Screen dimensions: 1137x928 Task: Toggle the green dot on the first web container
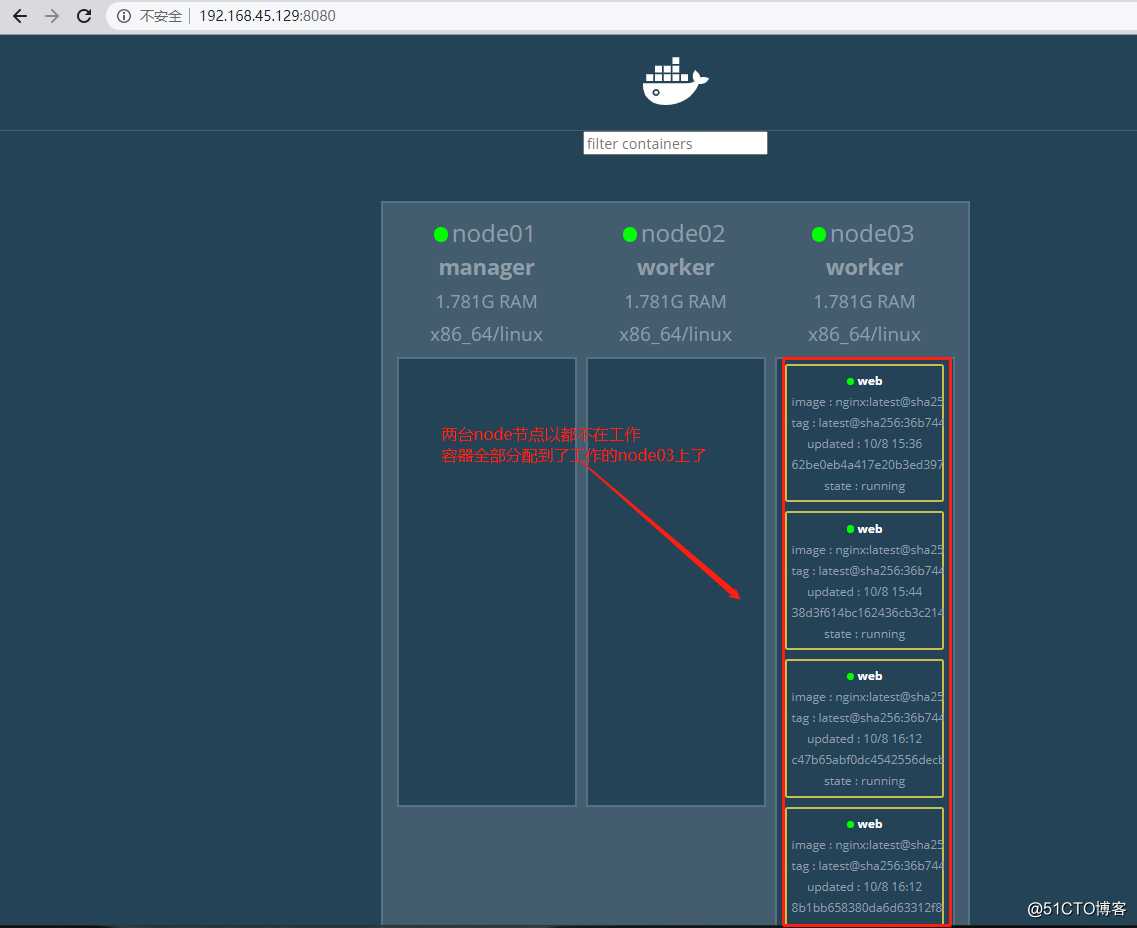(x=852, y=381)
